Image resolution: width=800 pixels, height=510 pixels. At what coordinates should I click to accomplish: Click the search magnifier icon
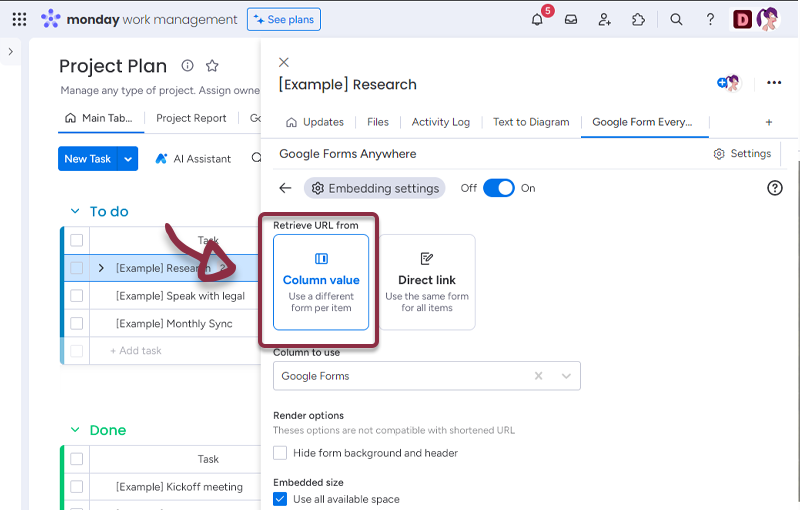pos(676,19)
